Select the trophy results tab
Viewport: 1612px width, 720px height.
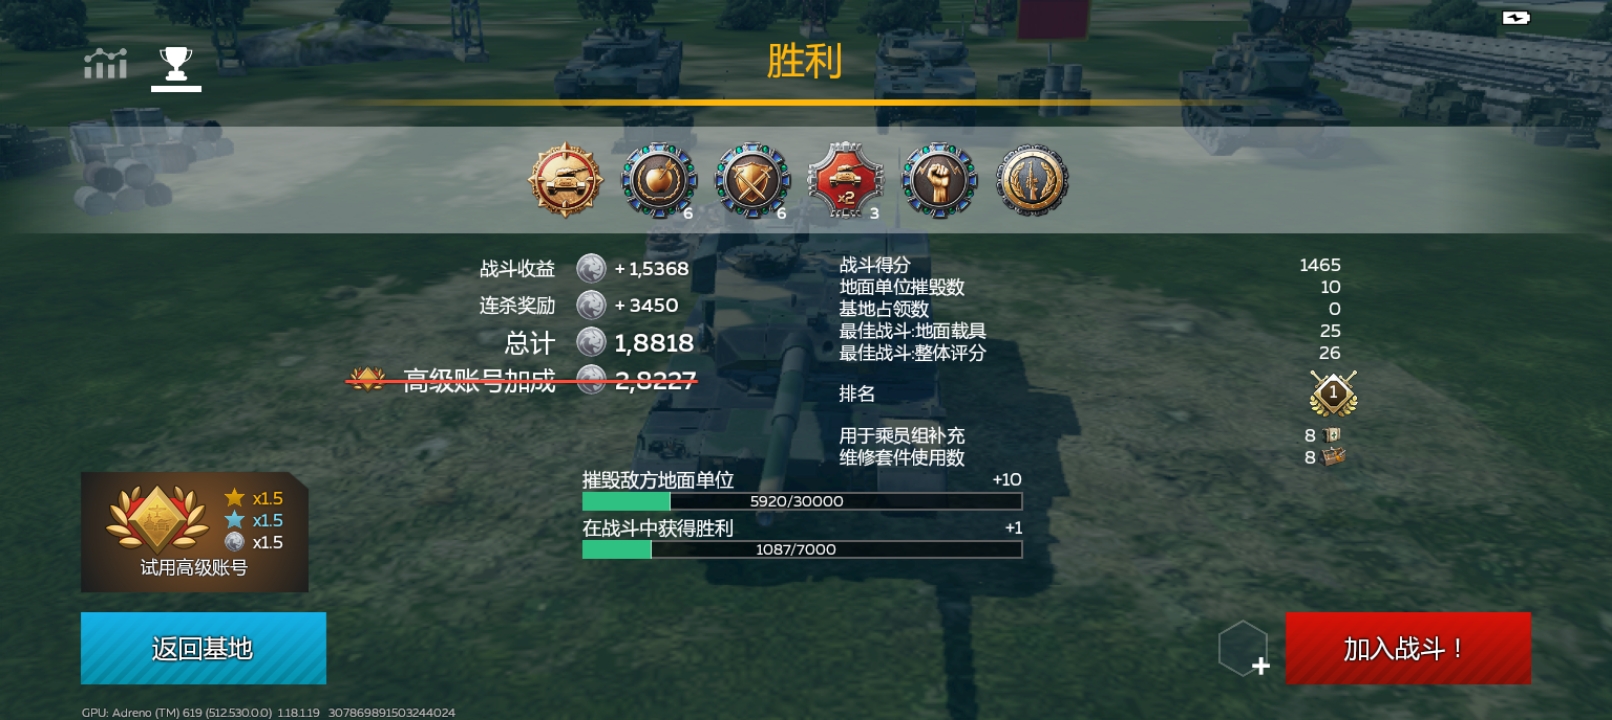pos(176,64)
